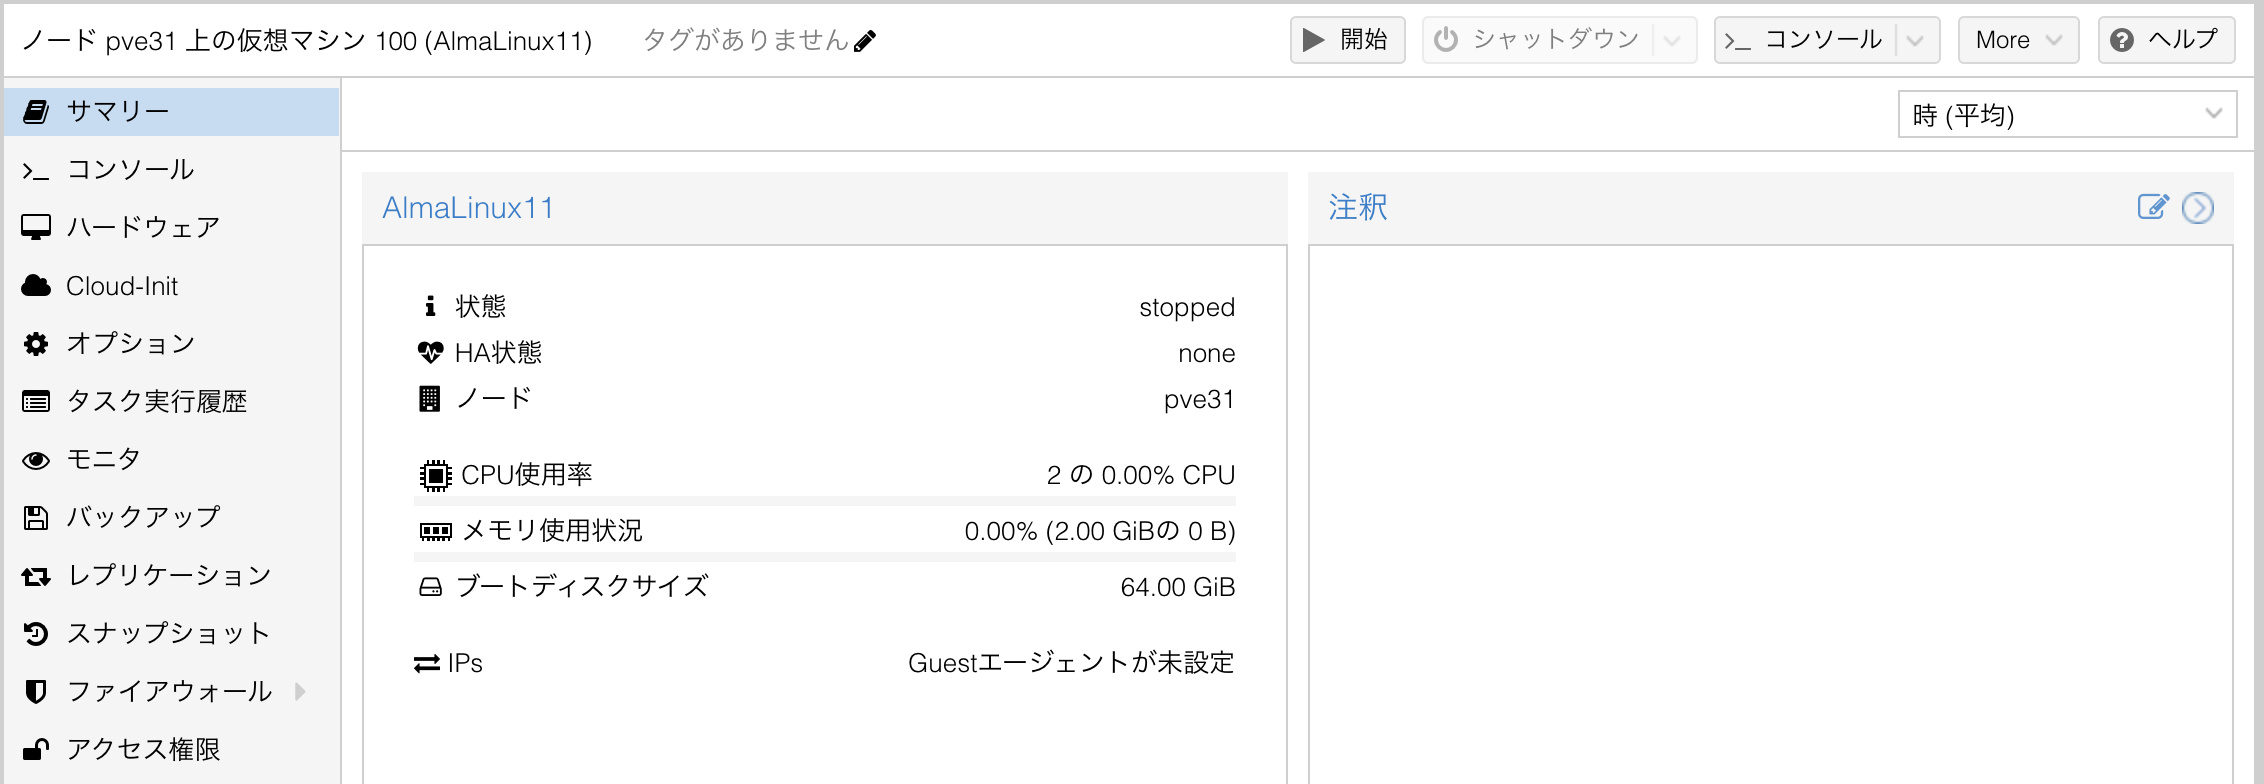Click the floppy disk icon beside バックアップ
Image resolution: width=2264 pixels, height=784 pixels.
(36, 517)
